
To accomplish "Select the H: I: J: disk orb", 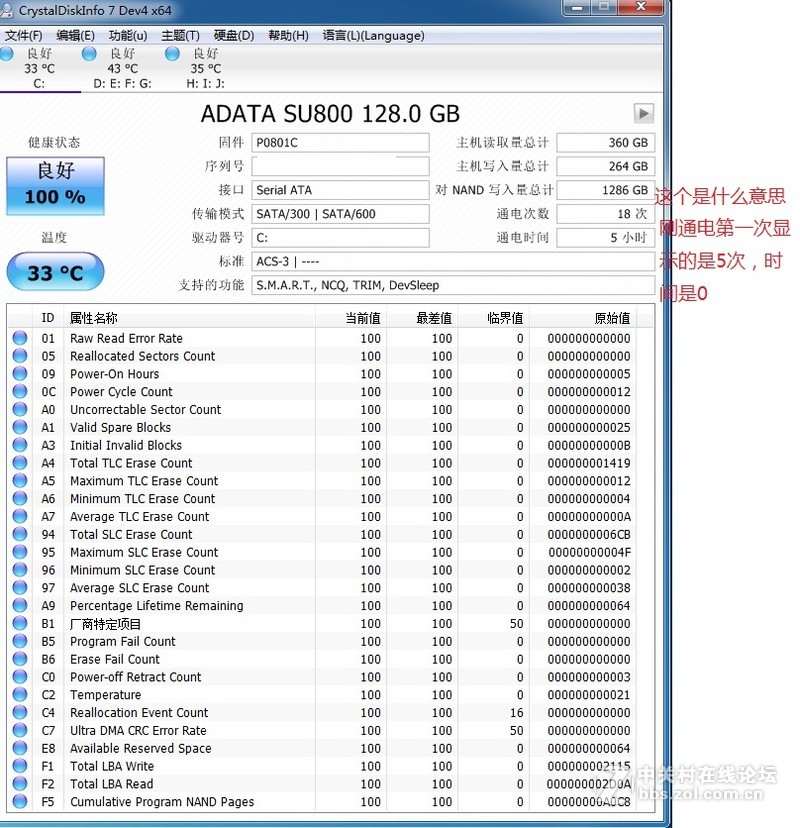I will point(172,53).
